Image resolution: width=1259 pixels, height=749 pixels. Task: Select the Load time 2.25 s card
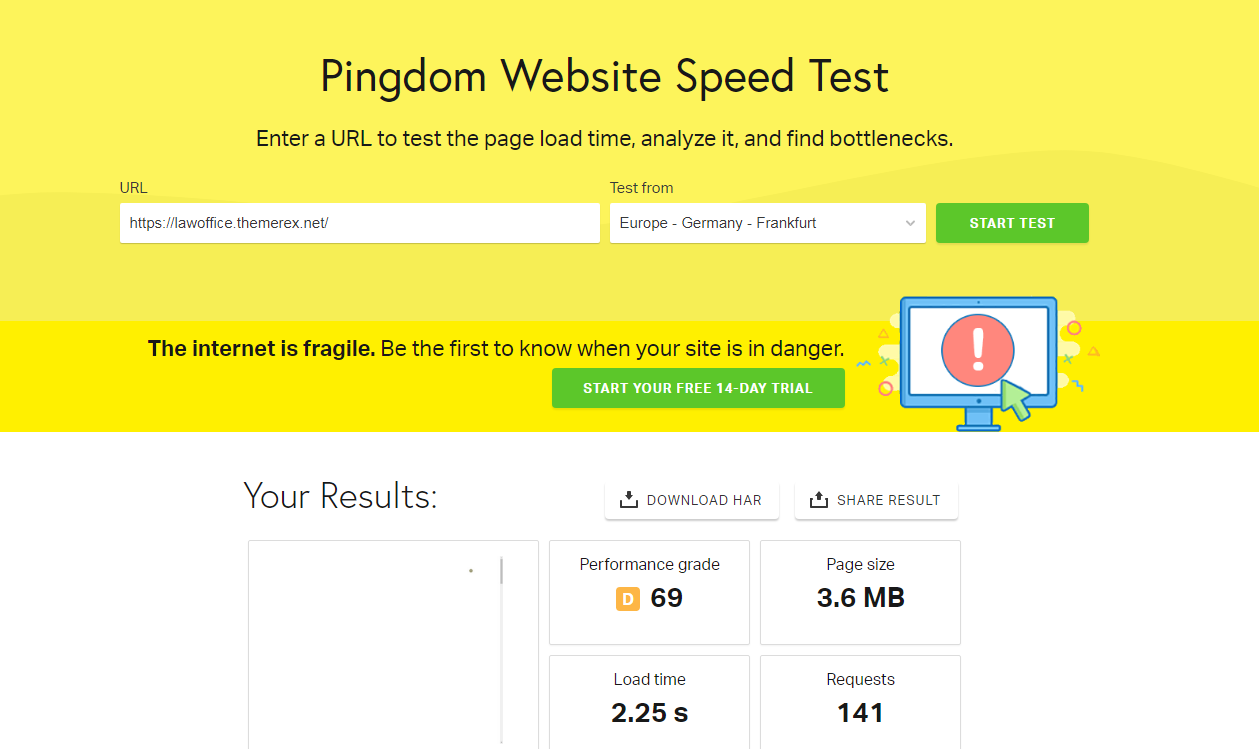649,702
